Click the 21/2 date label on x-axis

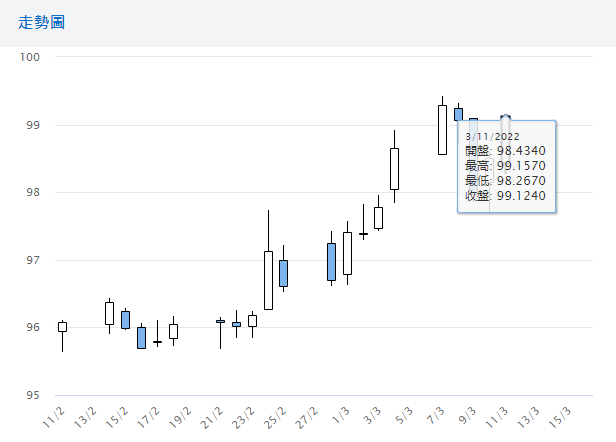point(211,418)
